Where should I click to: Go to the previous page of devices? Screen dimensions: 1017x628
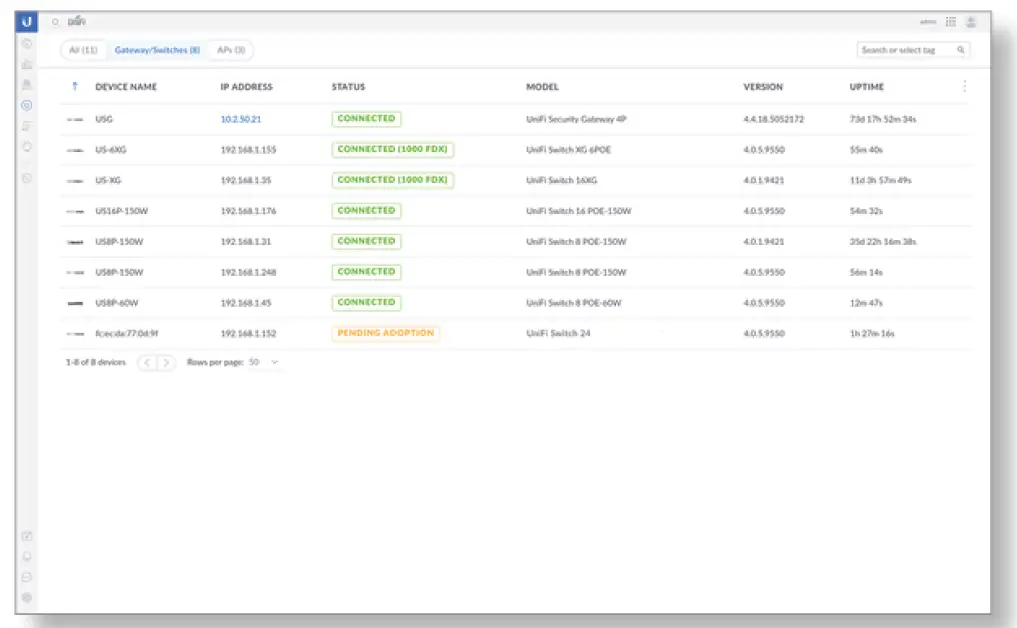147,363
